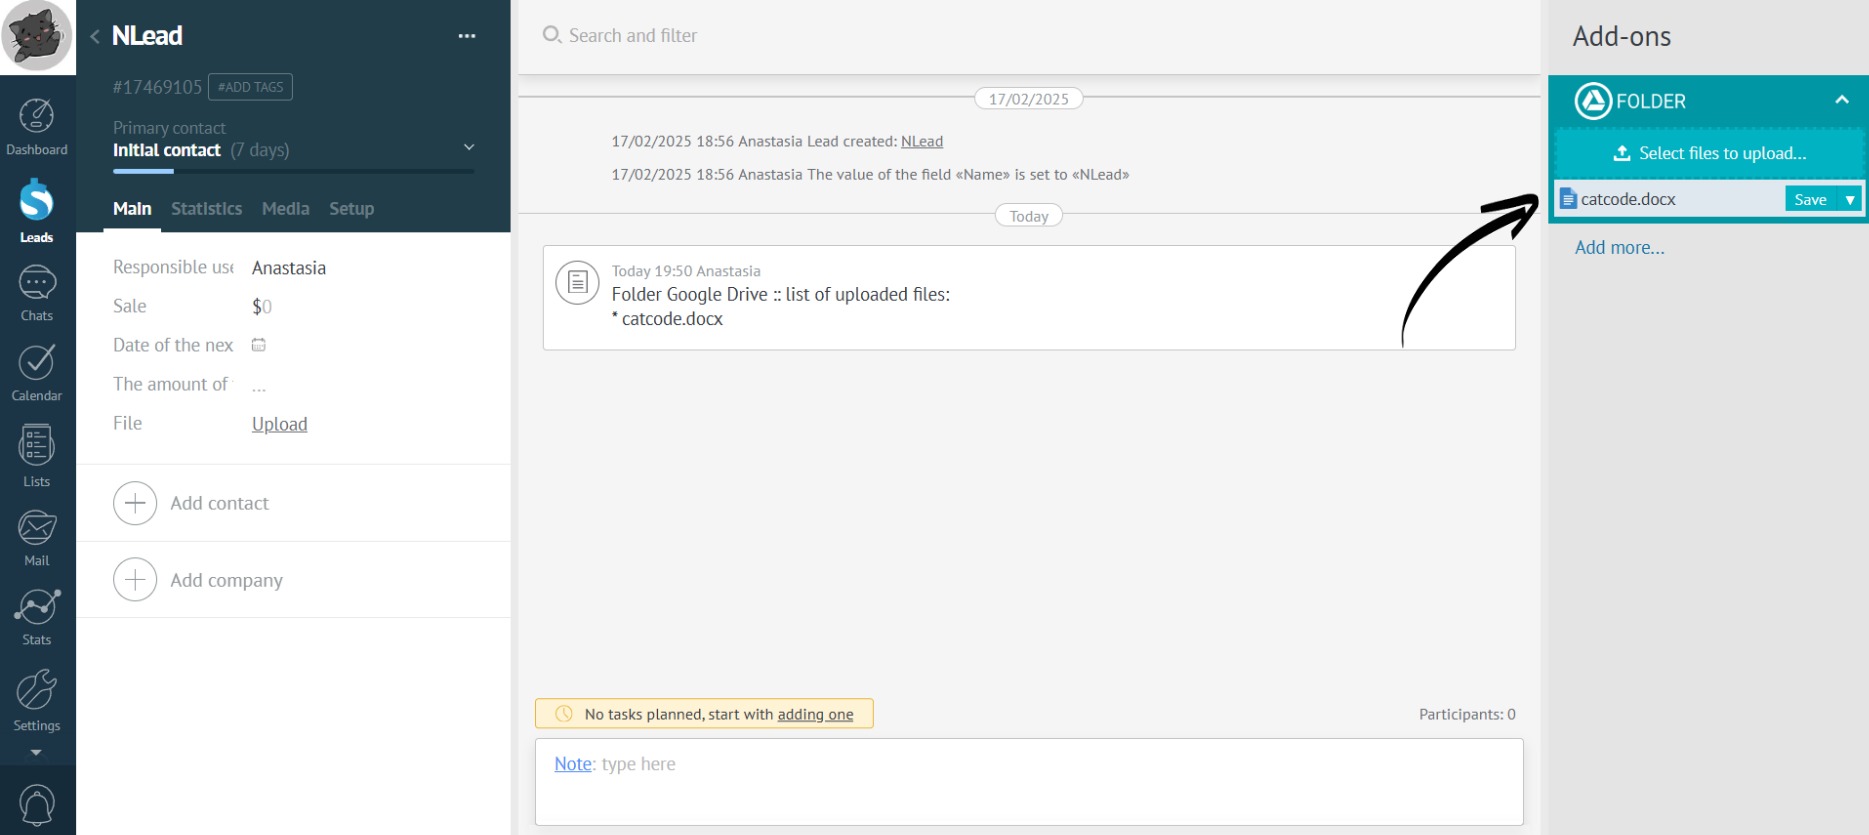Expand the Initial contact stage dropdown
The width and height of the screenshot is (1869, 835).
click(469, 148)
